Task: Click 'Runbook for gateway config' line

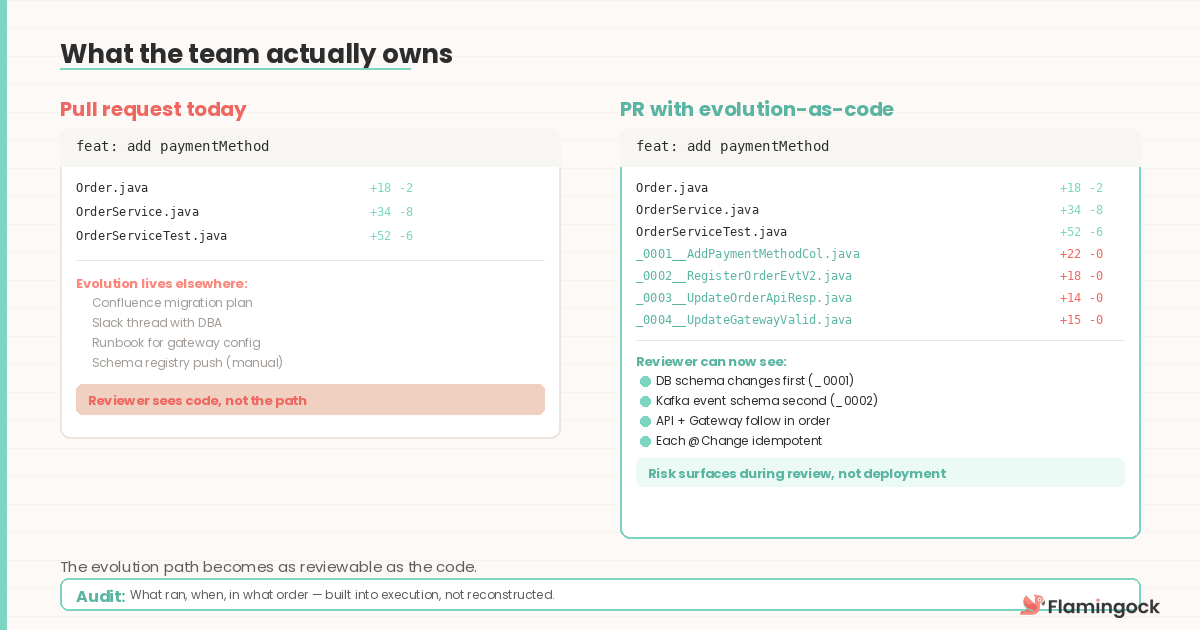Action: tap(176, 343)
